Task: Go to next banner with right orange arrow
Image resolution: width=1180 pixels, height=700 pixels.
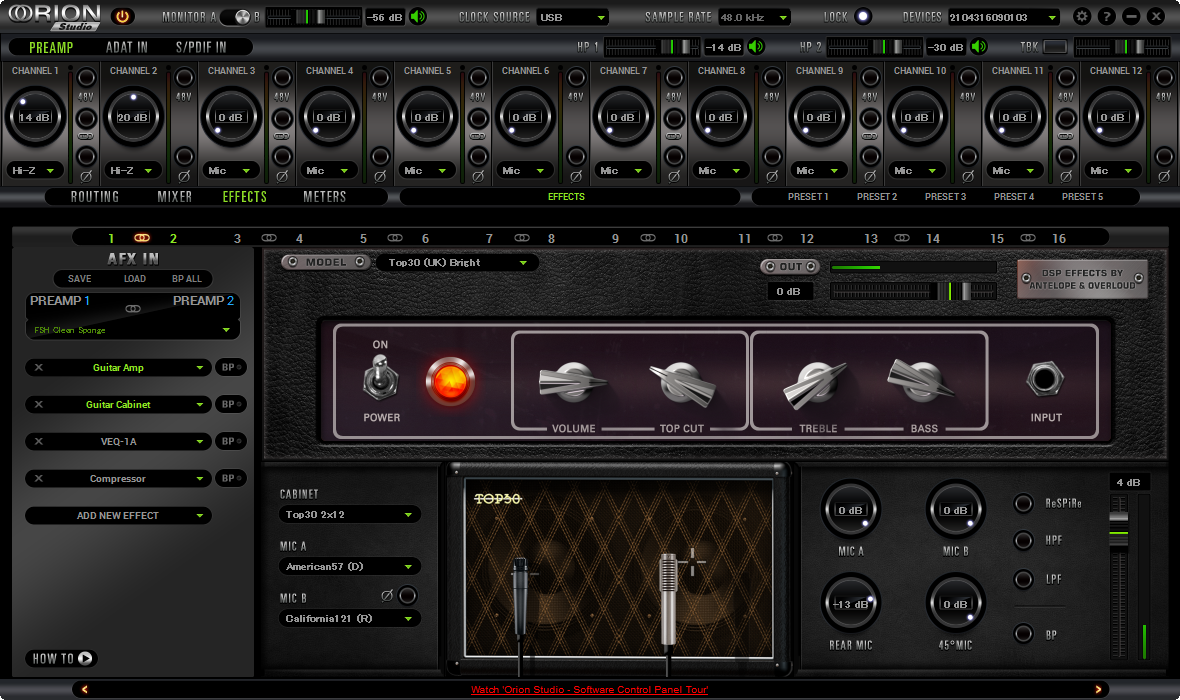Action: (x=1098, y=689)
